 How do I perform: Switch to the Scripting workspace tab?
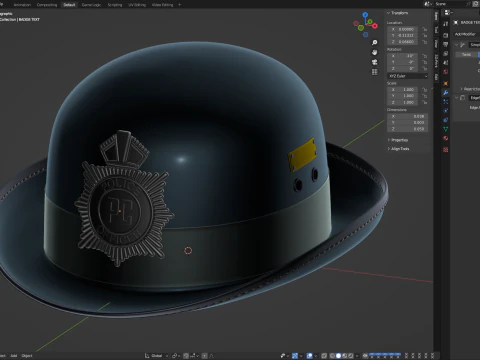[x=115, y=5]
